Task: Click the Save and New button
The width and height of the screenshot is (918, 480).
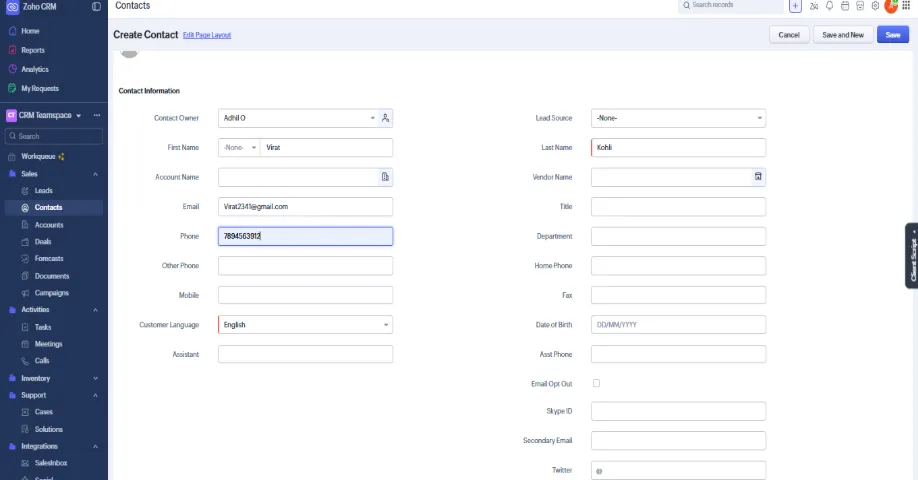Action: tap(842, 35)
